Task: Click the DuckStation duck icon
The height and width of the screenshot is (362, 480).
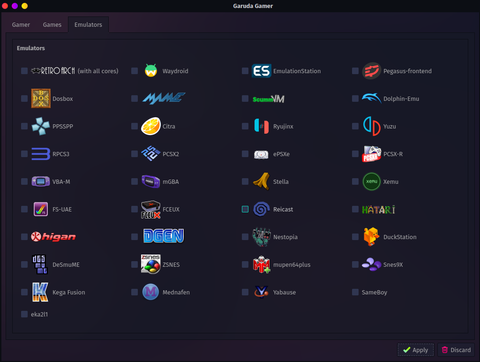Action: click(x=371, y=237)
